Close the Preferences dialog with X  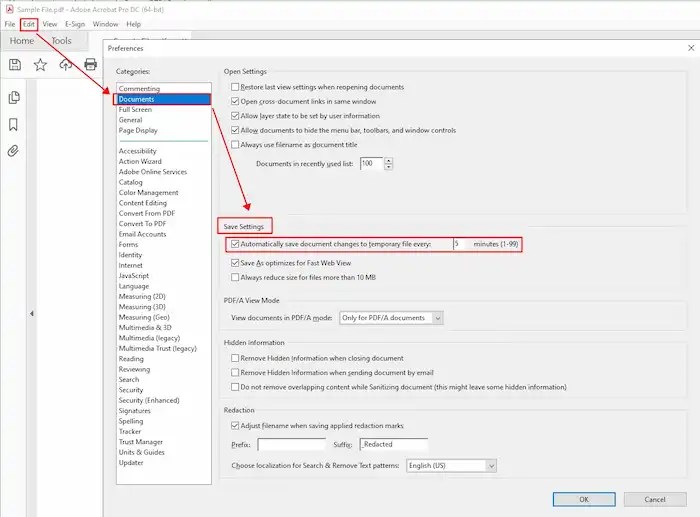pos(691,48)
